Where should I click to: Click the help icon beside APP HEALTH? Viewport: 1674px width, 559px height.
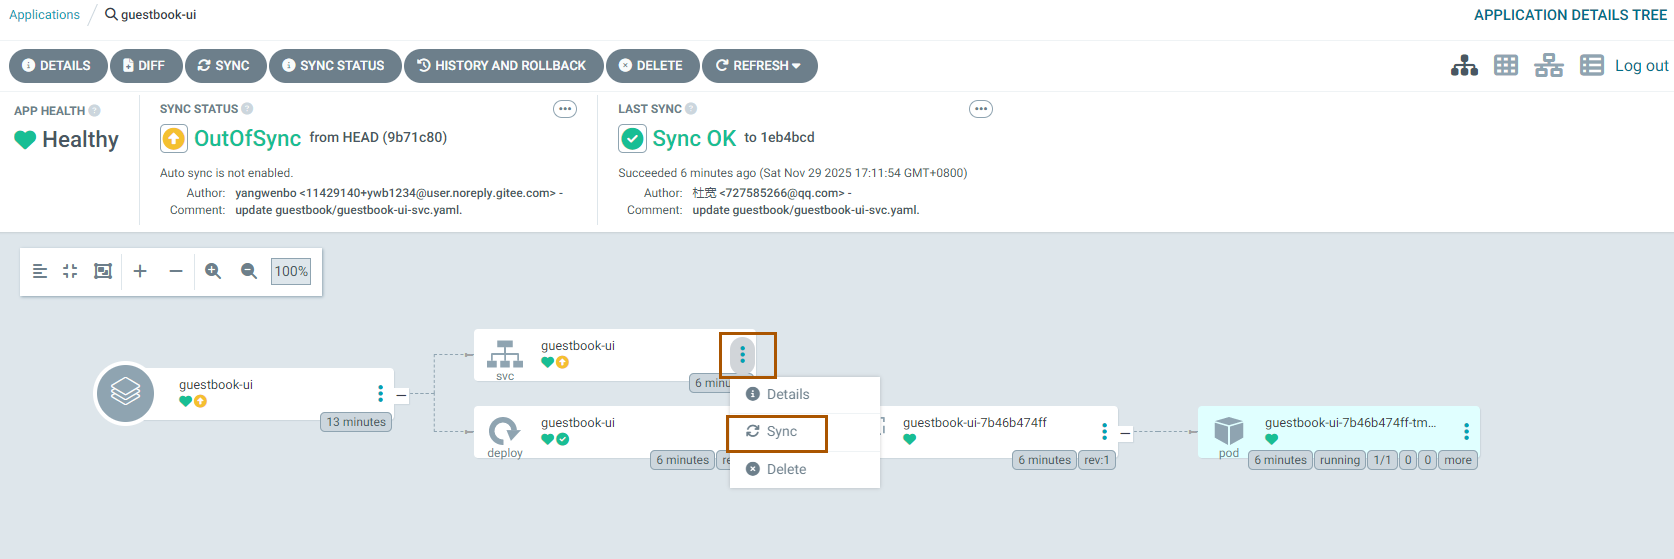click(95, 111)
